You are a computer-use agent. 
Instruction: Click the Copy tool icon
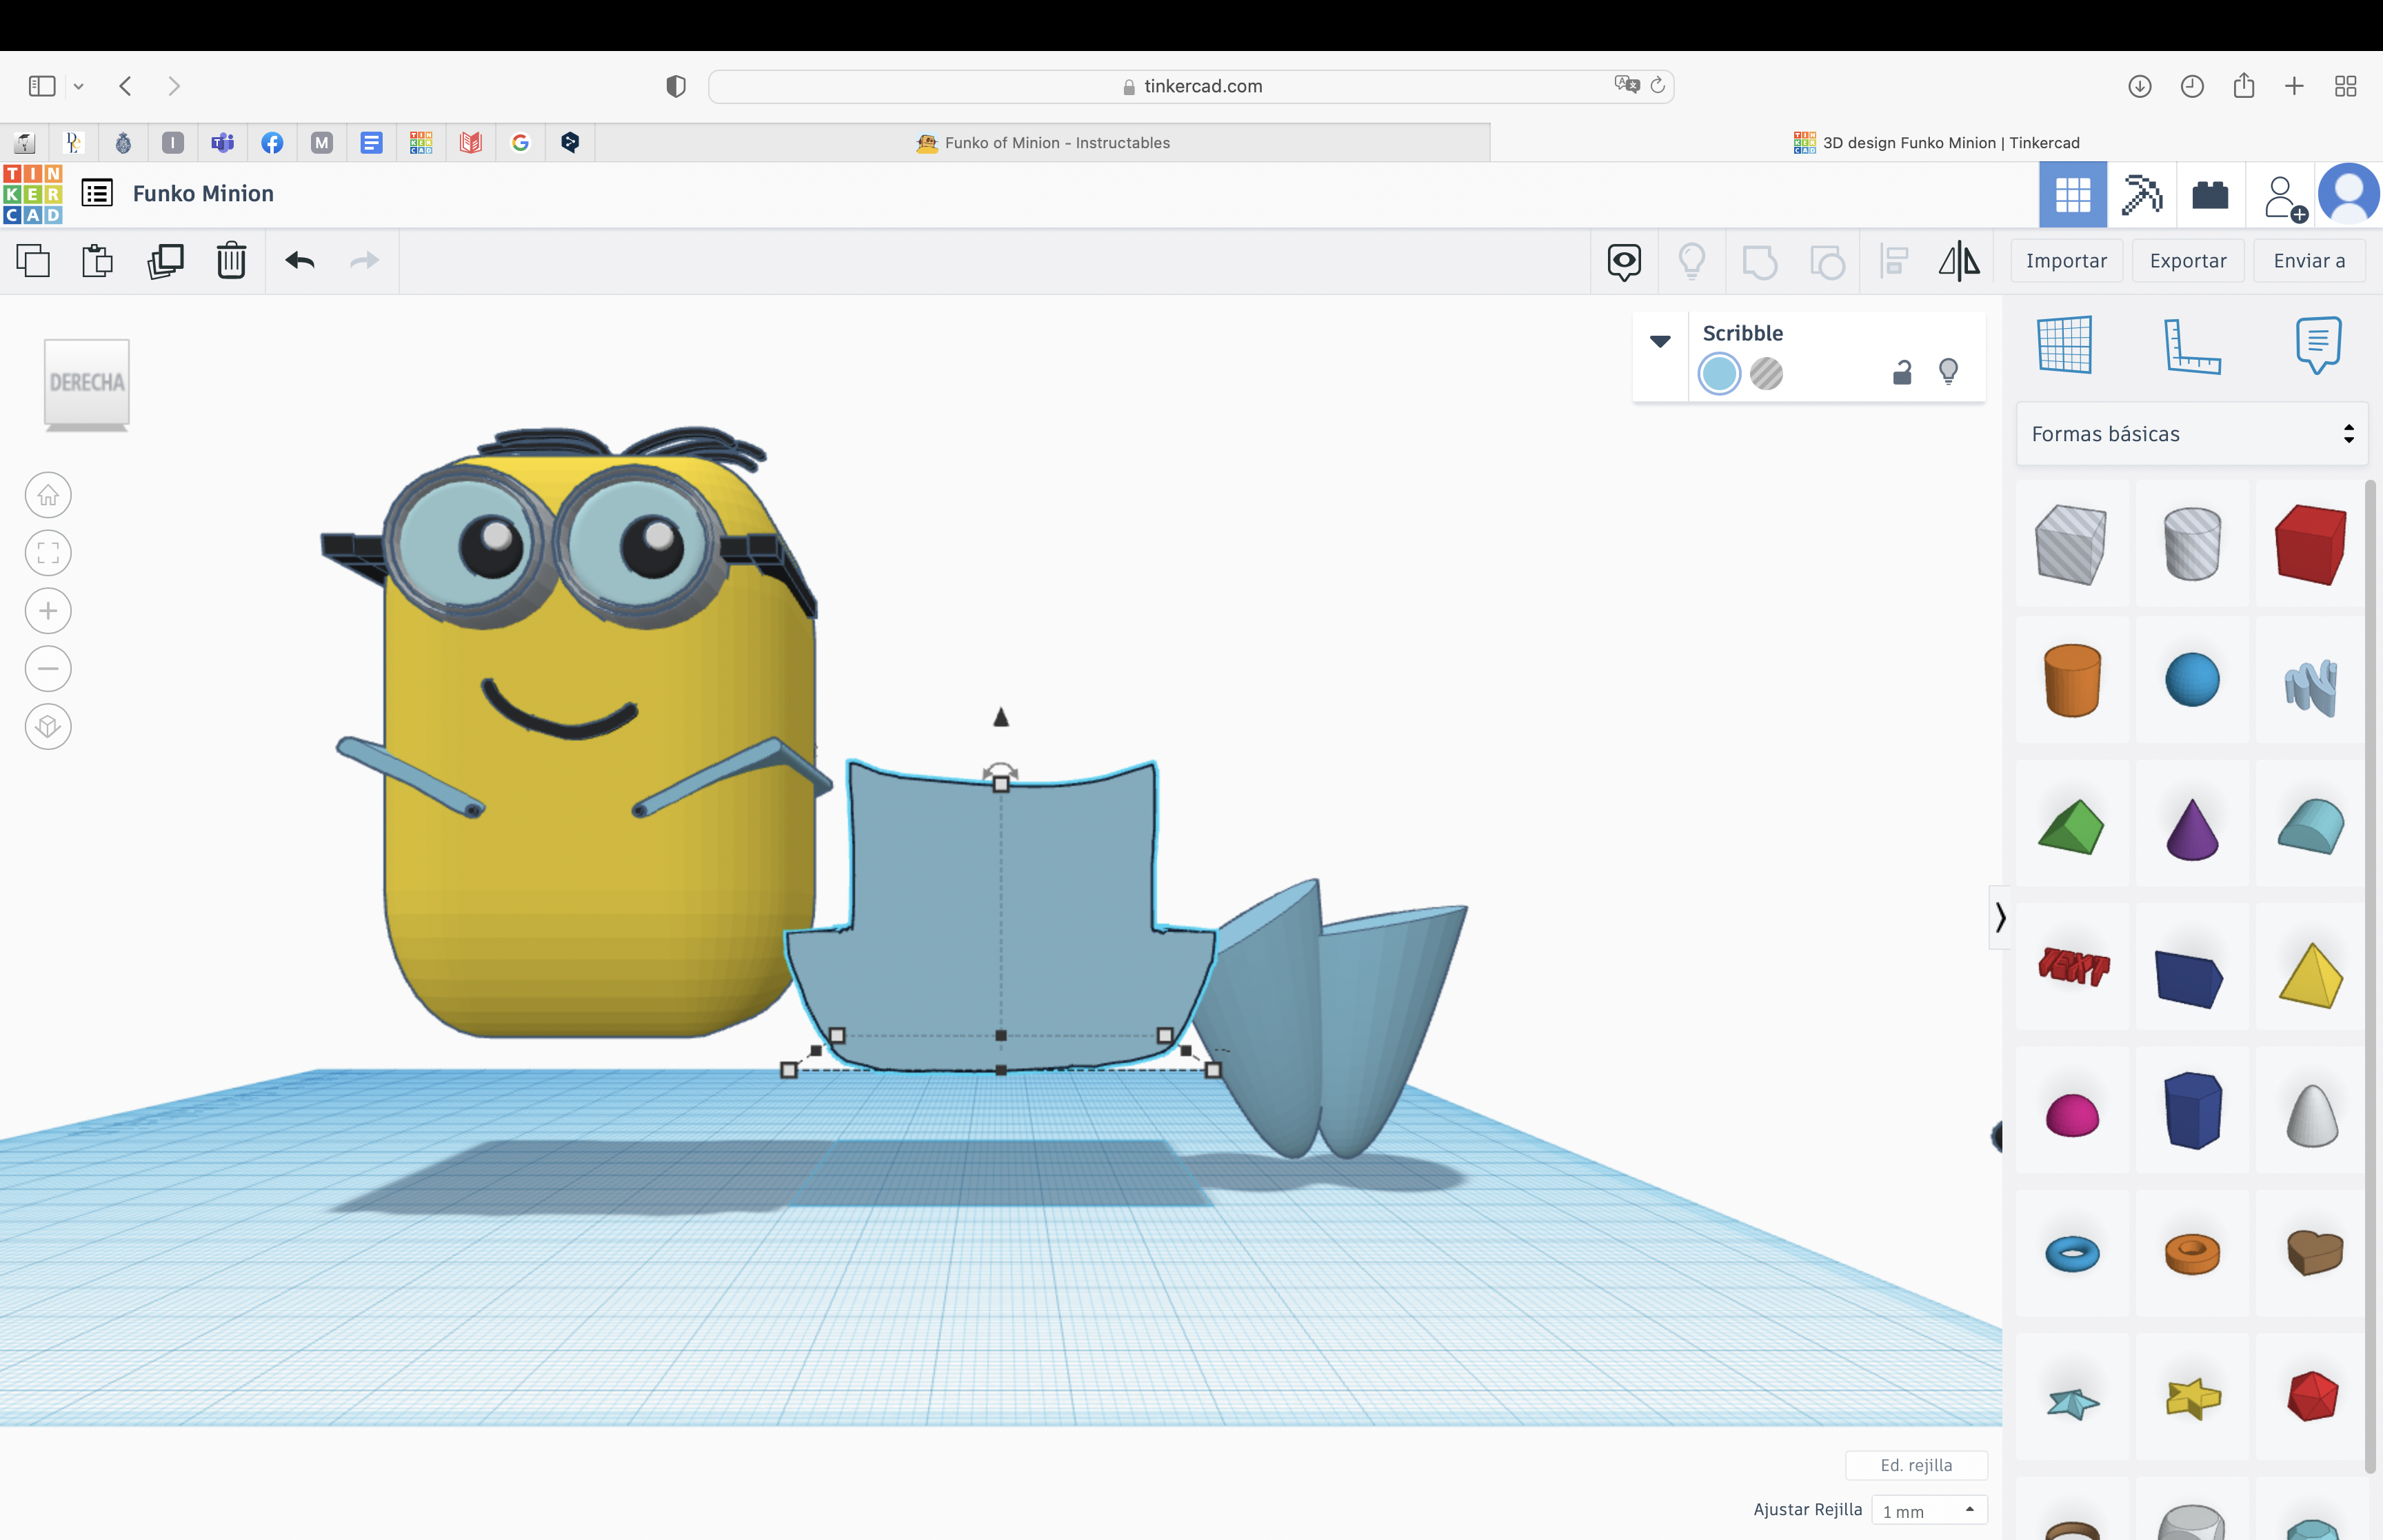(33, 261)
